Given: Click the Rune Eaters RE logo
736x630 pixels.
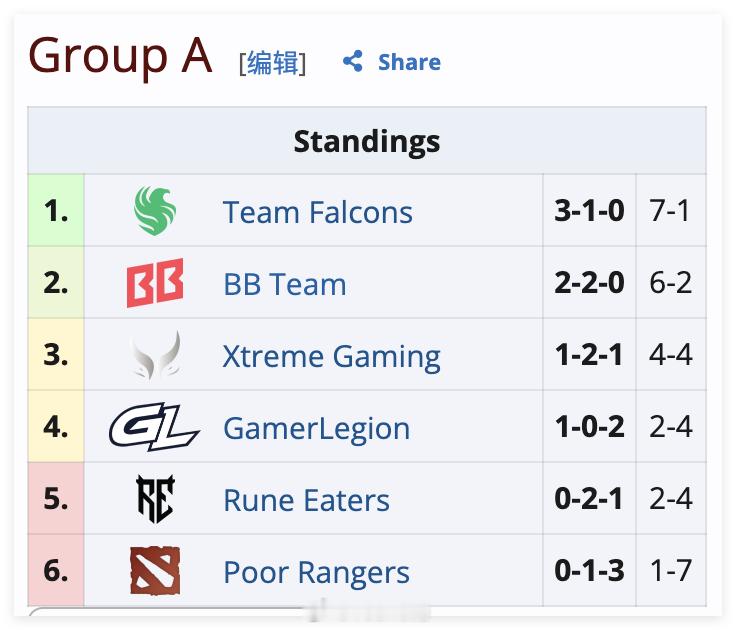Looking at the screenshot, I should click(x=155, y=499).
